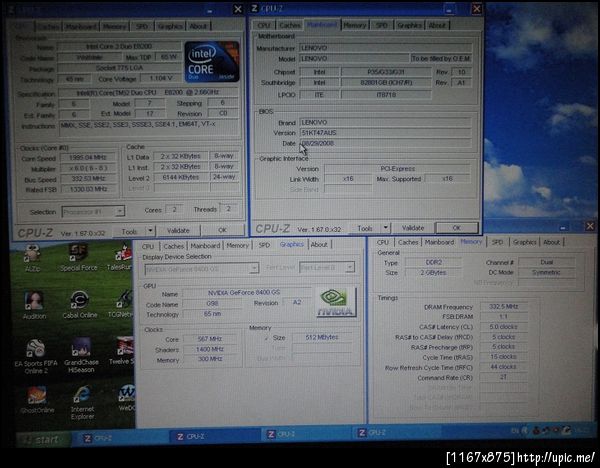The image size is (600, 468).
Task: Click the CPU-Z title bar icon of the Mainboard window
Action: coord(254,8)
